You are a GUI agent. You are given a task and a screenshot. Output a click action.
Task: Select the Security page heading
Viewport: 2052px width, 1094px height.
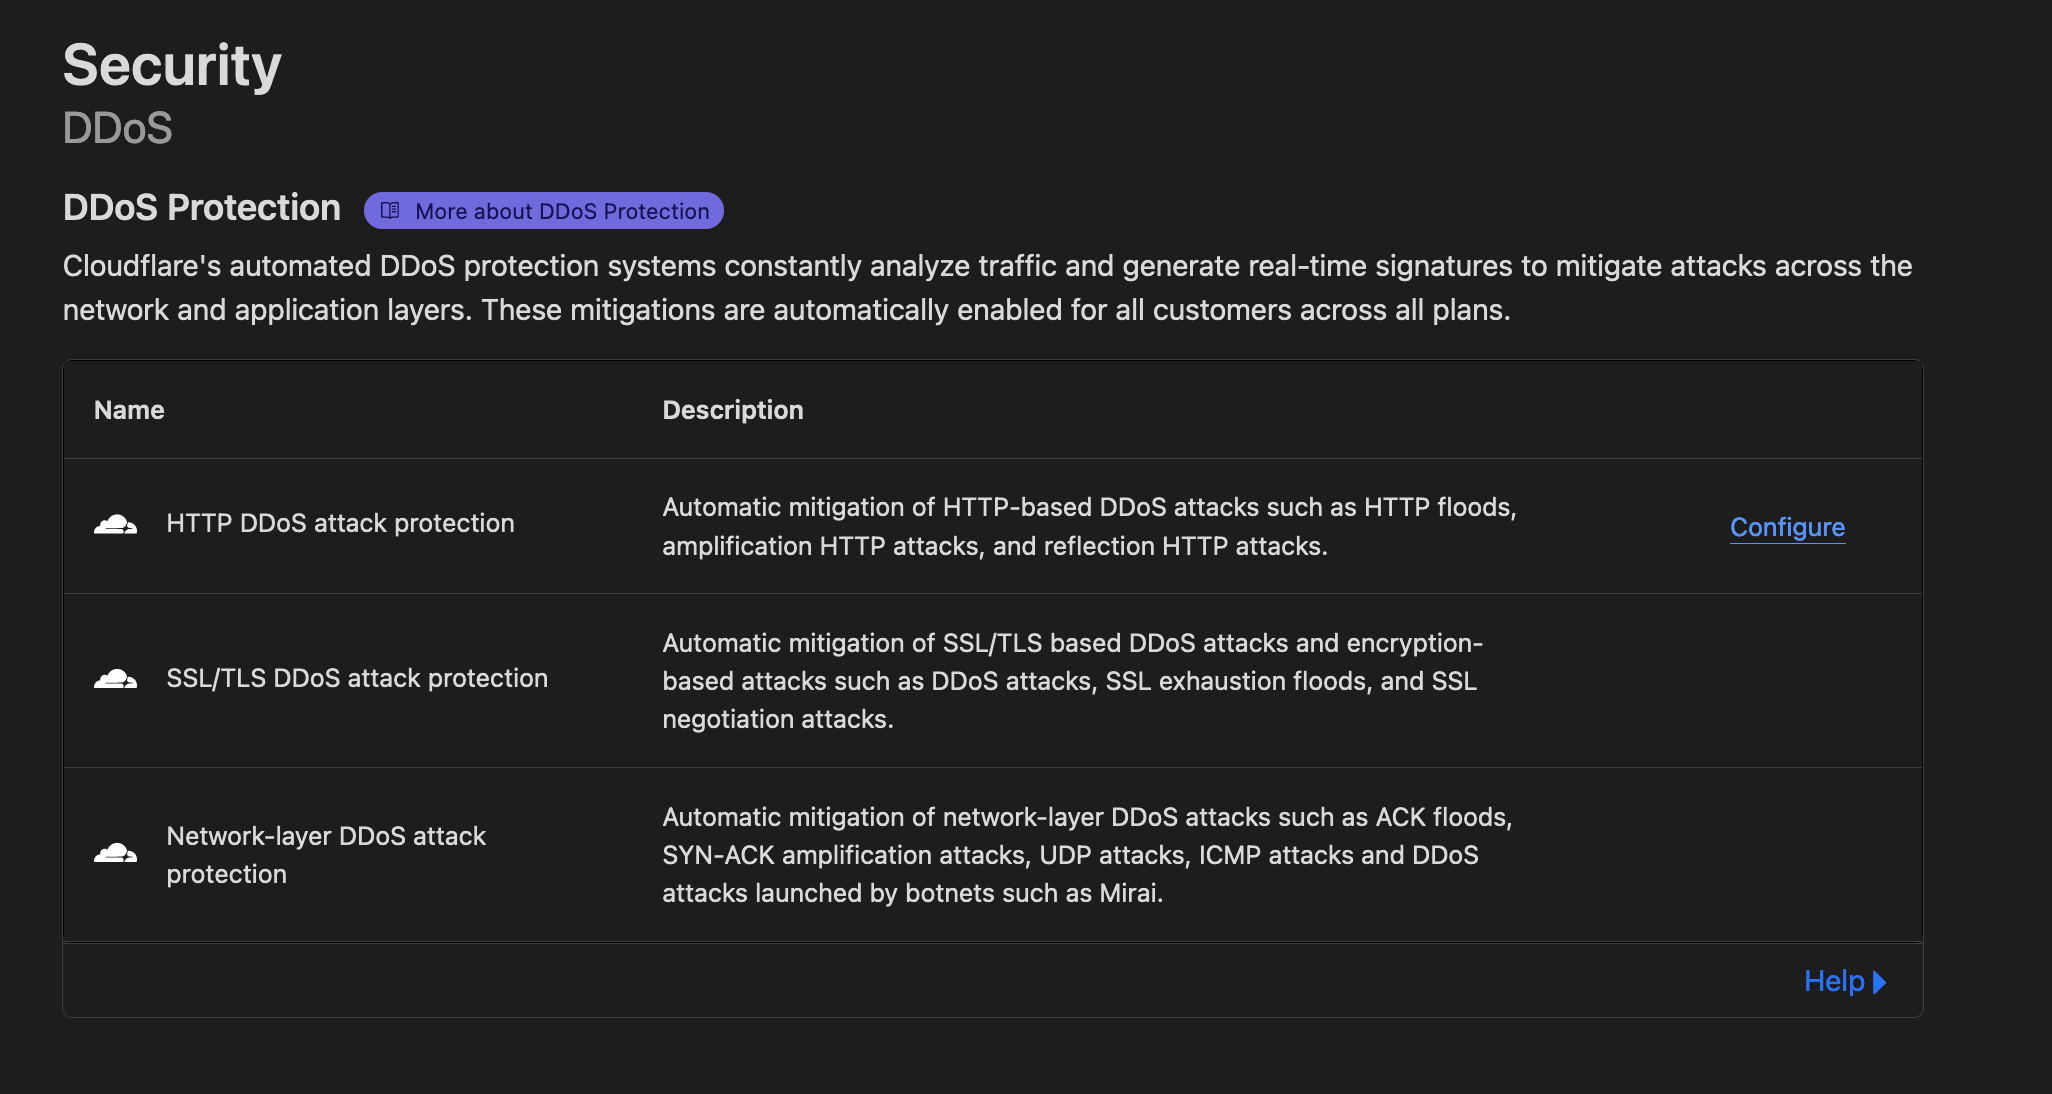[171, 65]
